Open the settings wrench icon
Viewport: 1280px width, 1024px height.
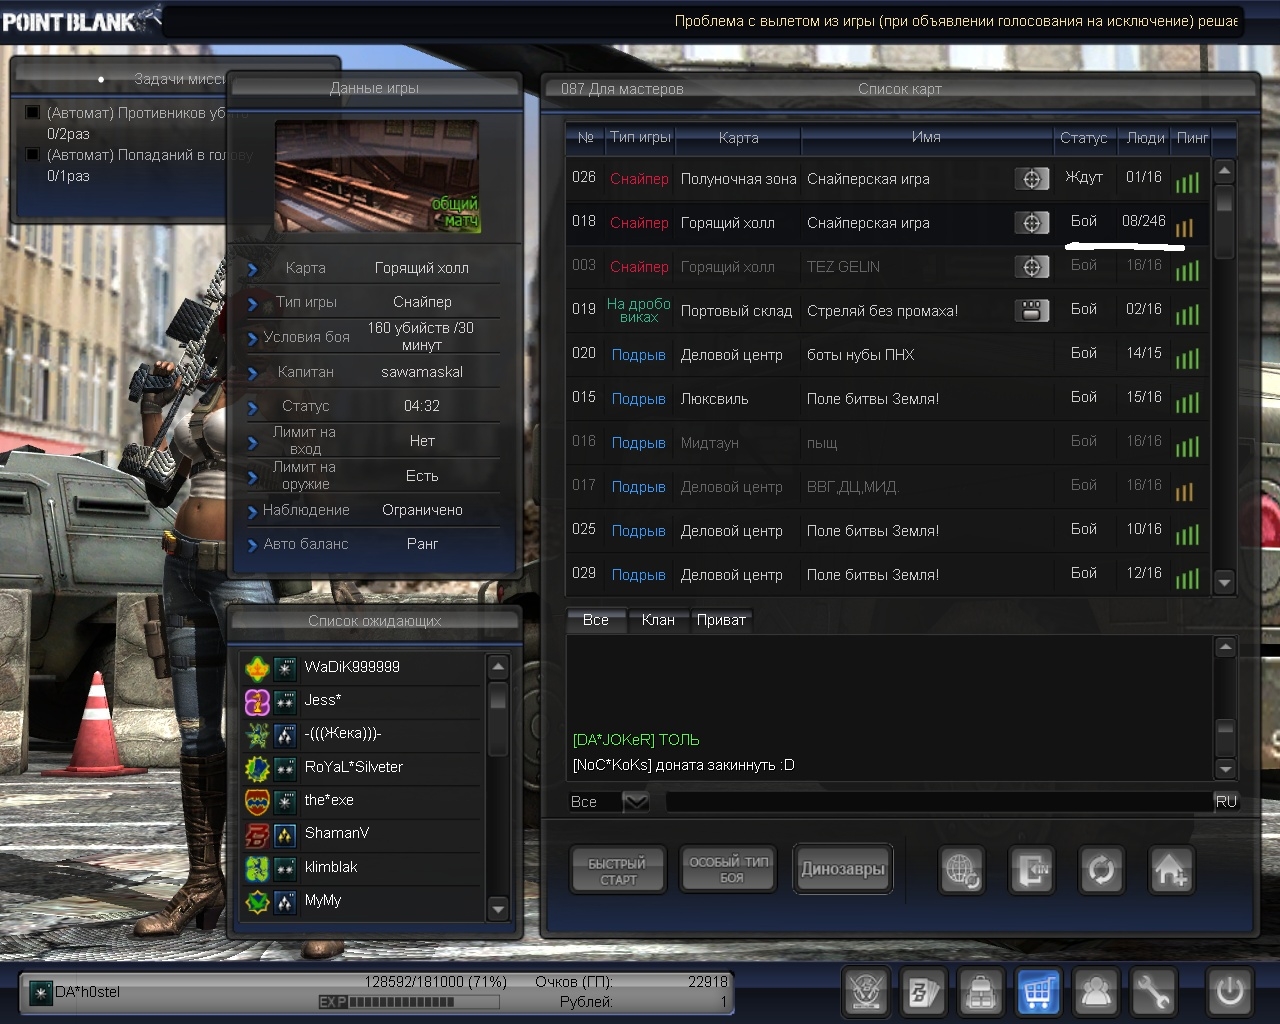click(1153, 992)
